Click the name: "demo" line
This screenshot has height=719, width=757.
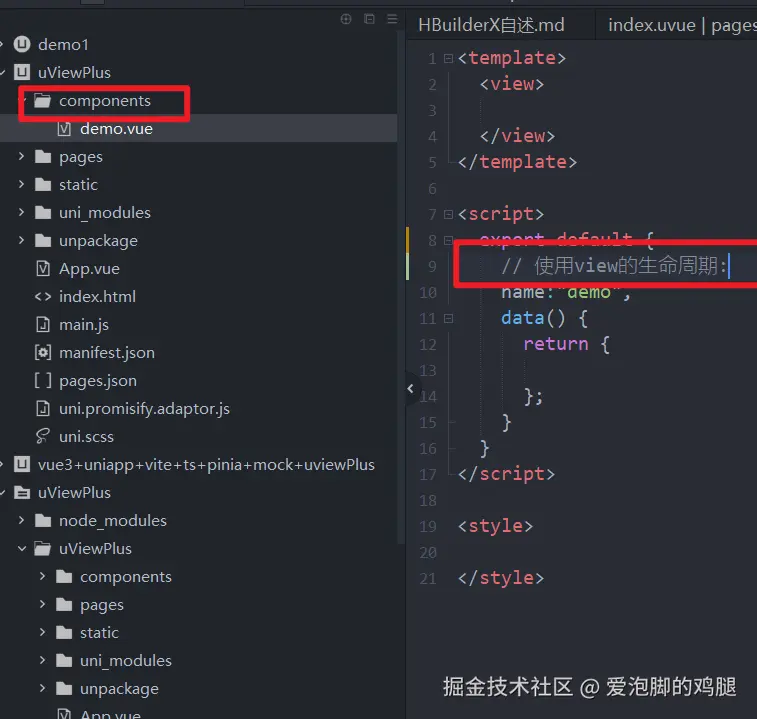click(x=566, y=293)
